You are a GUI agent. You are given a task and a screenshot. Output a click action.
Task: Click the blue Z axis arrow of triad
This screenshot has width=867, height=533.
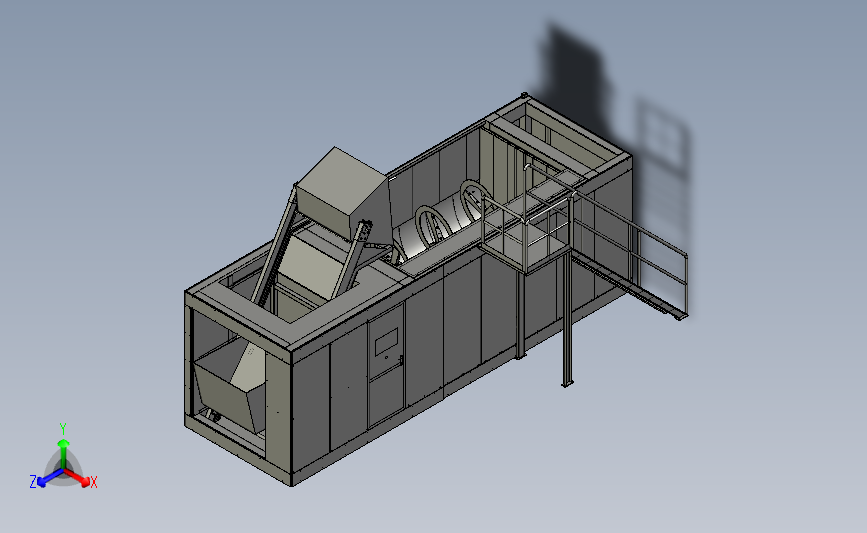pos(50,478)
